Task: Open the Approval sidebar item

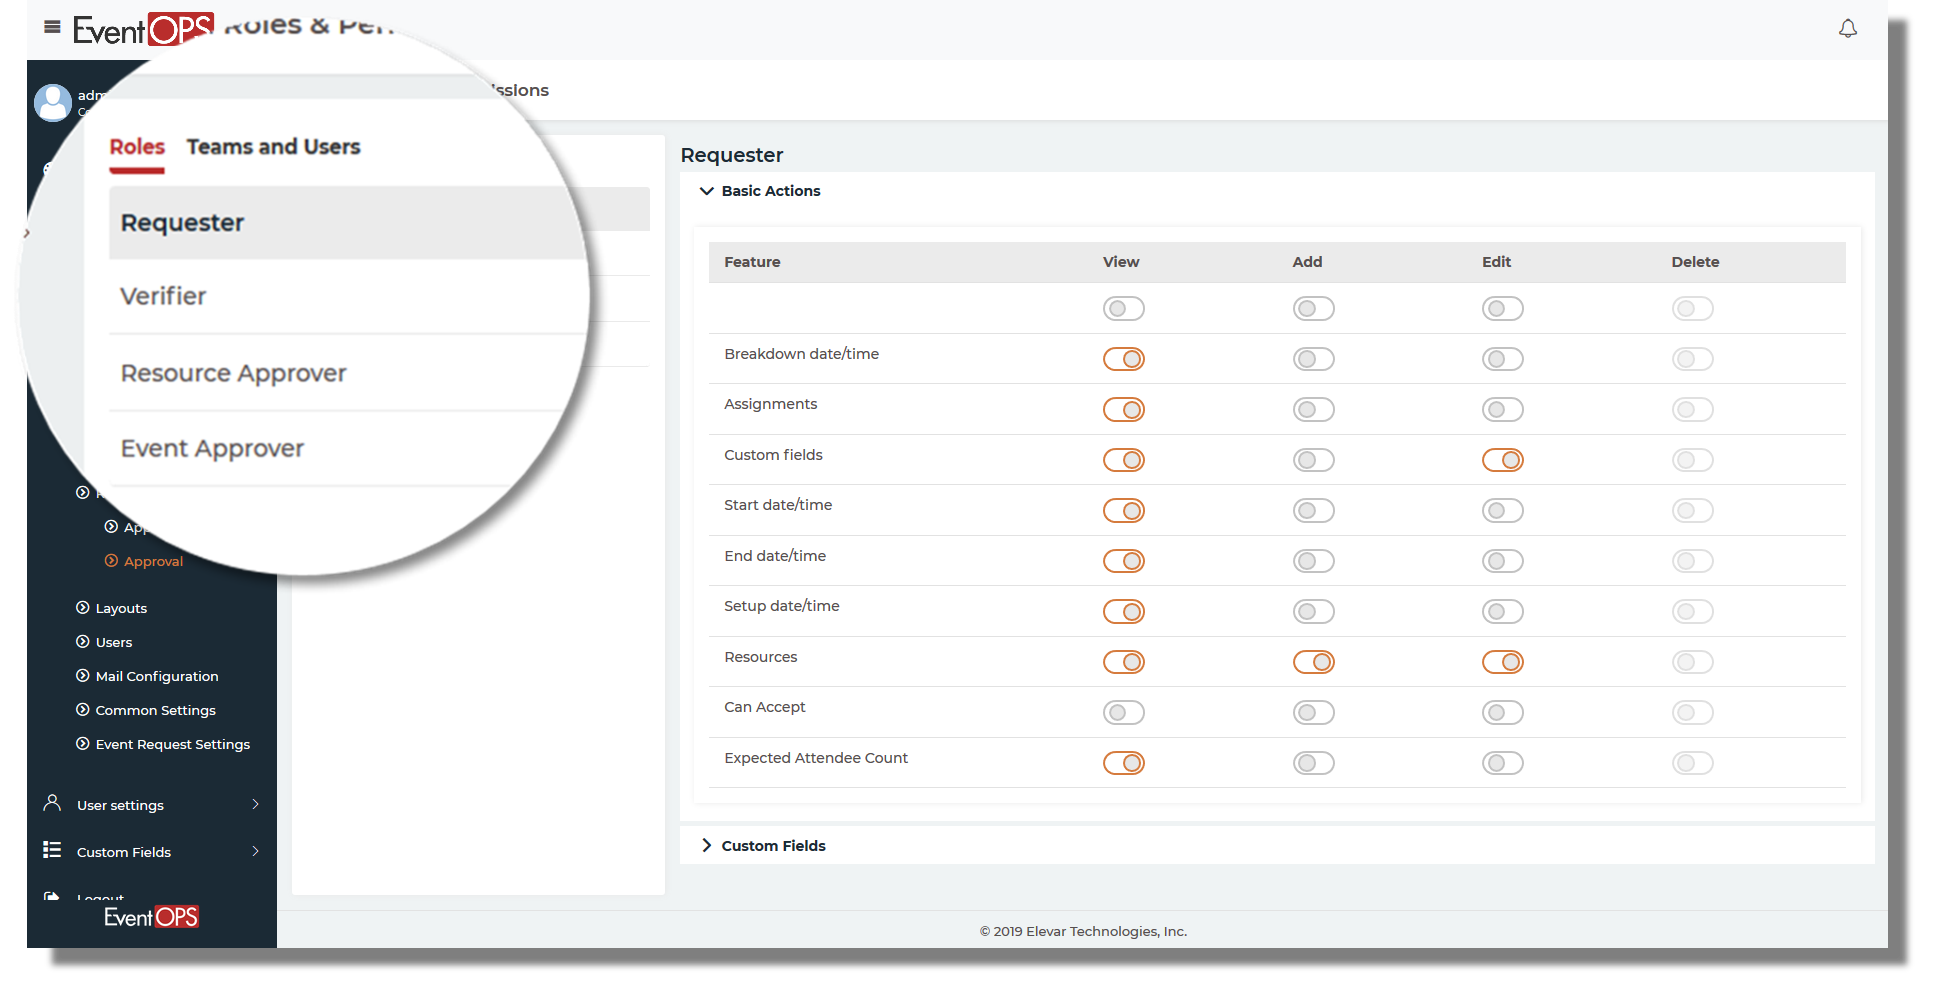Action: (153, 561)
